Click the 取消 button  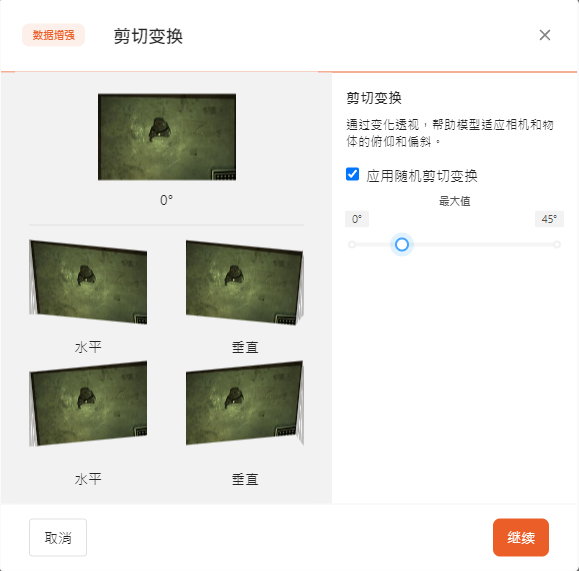pyautogui.click(x=58, y=537)
